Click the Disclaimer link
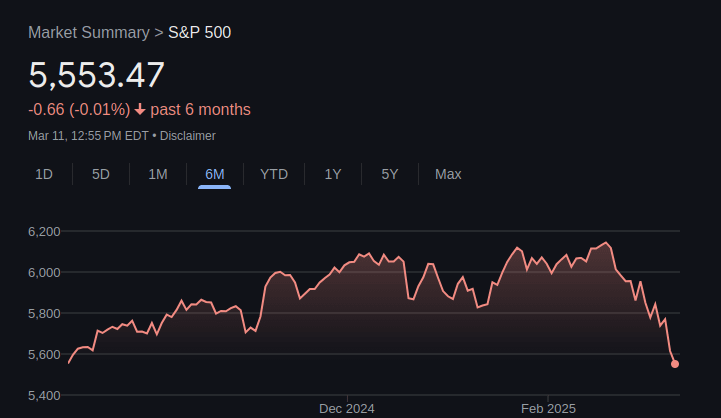721x418 pixels. click(x=188, y=136)
